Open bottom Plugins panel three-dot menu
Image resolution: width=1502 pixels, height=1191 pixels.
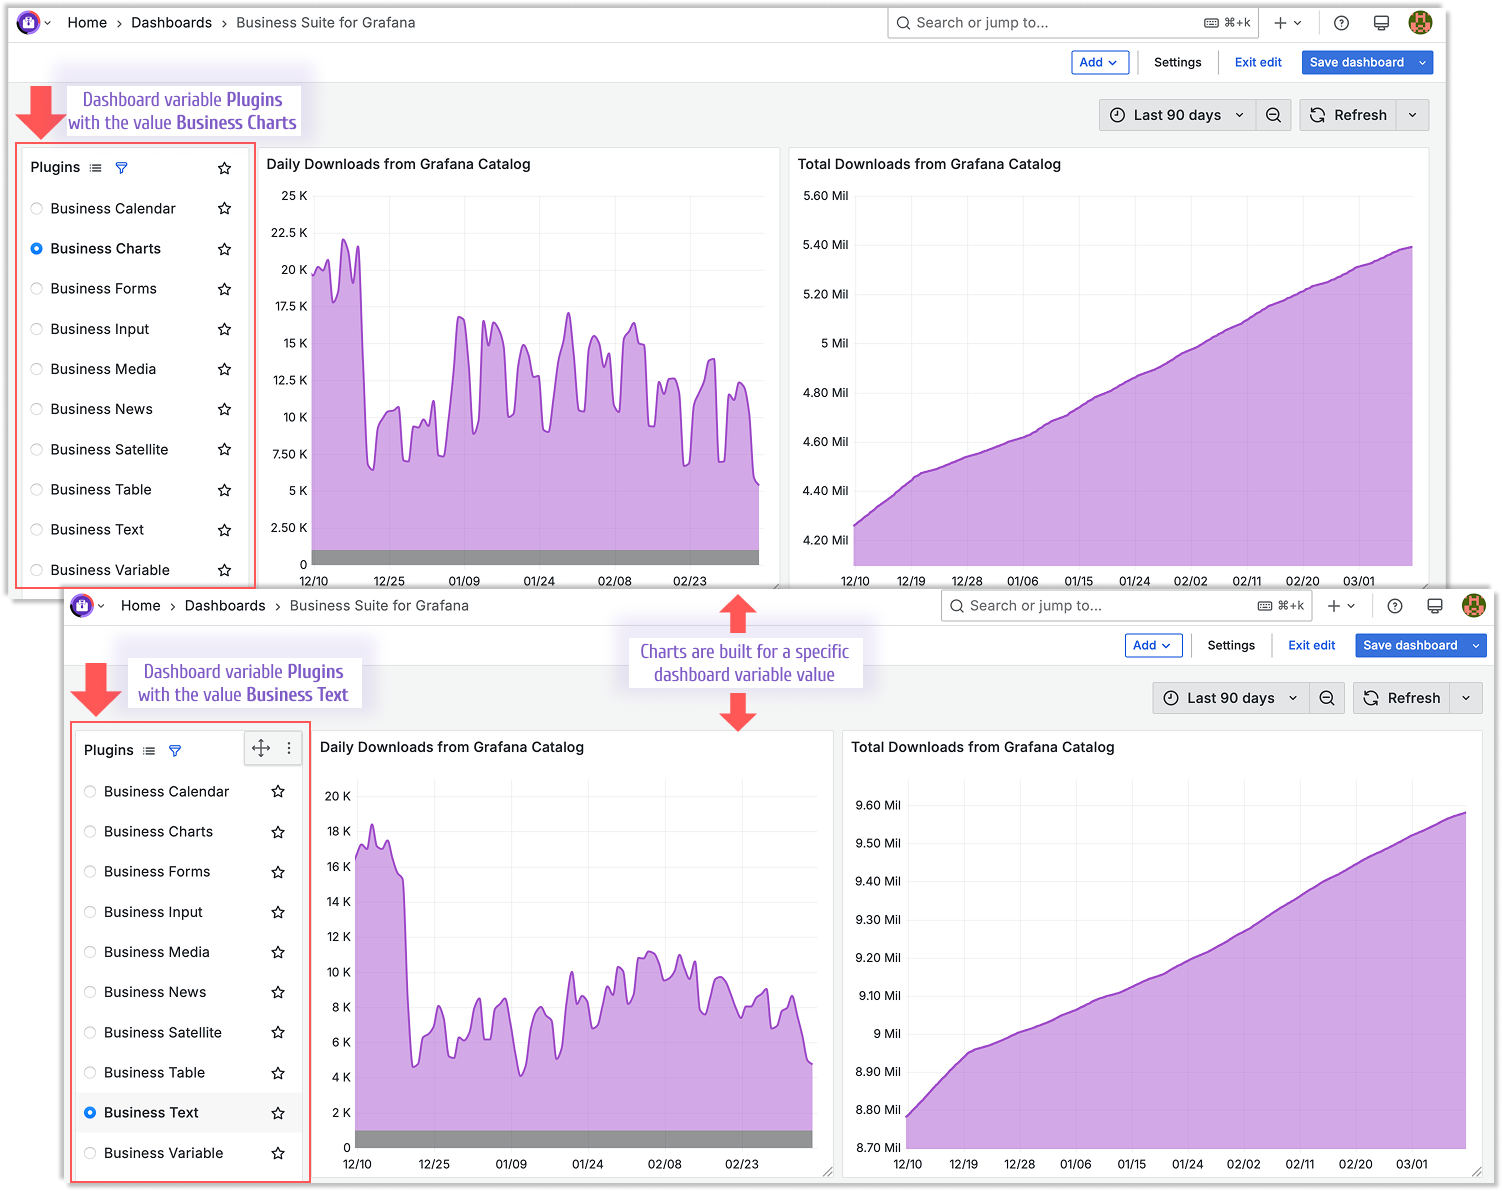[289, 748]
